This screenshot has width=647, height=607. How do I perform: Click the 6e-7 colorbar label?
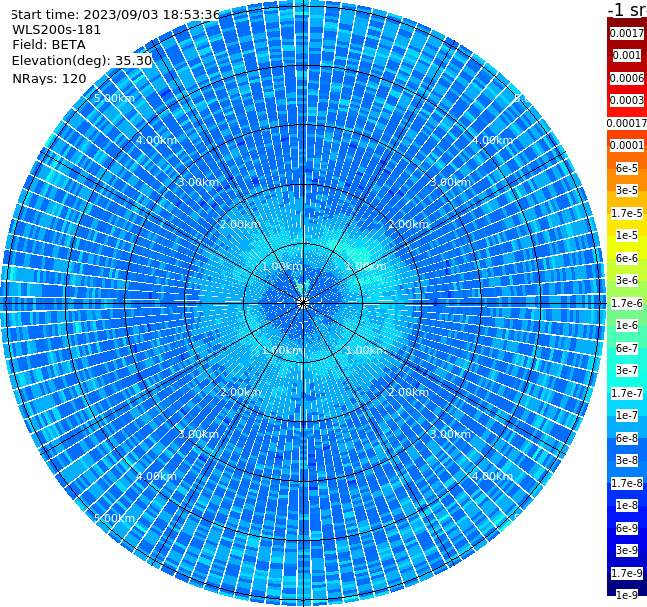[x=627, y=348]
